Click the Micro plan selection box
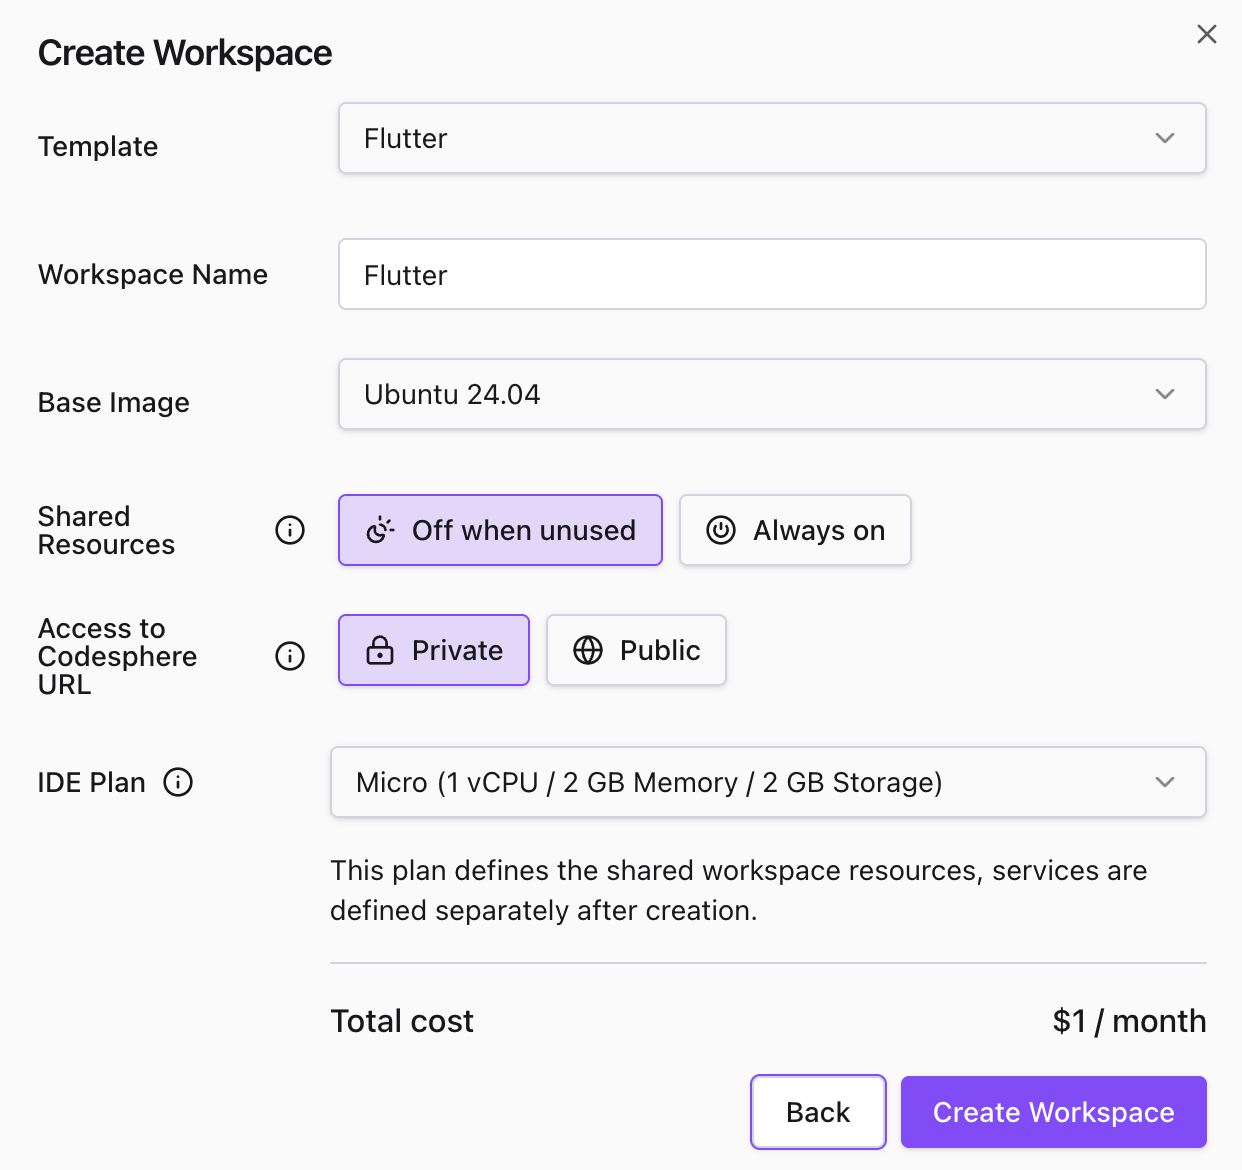This screenshot has height=1170, width=1242. [x=768, y=782]
